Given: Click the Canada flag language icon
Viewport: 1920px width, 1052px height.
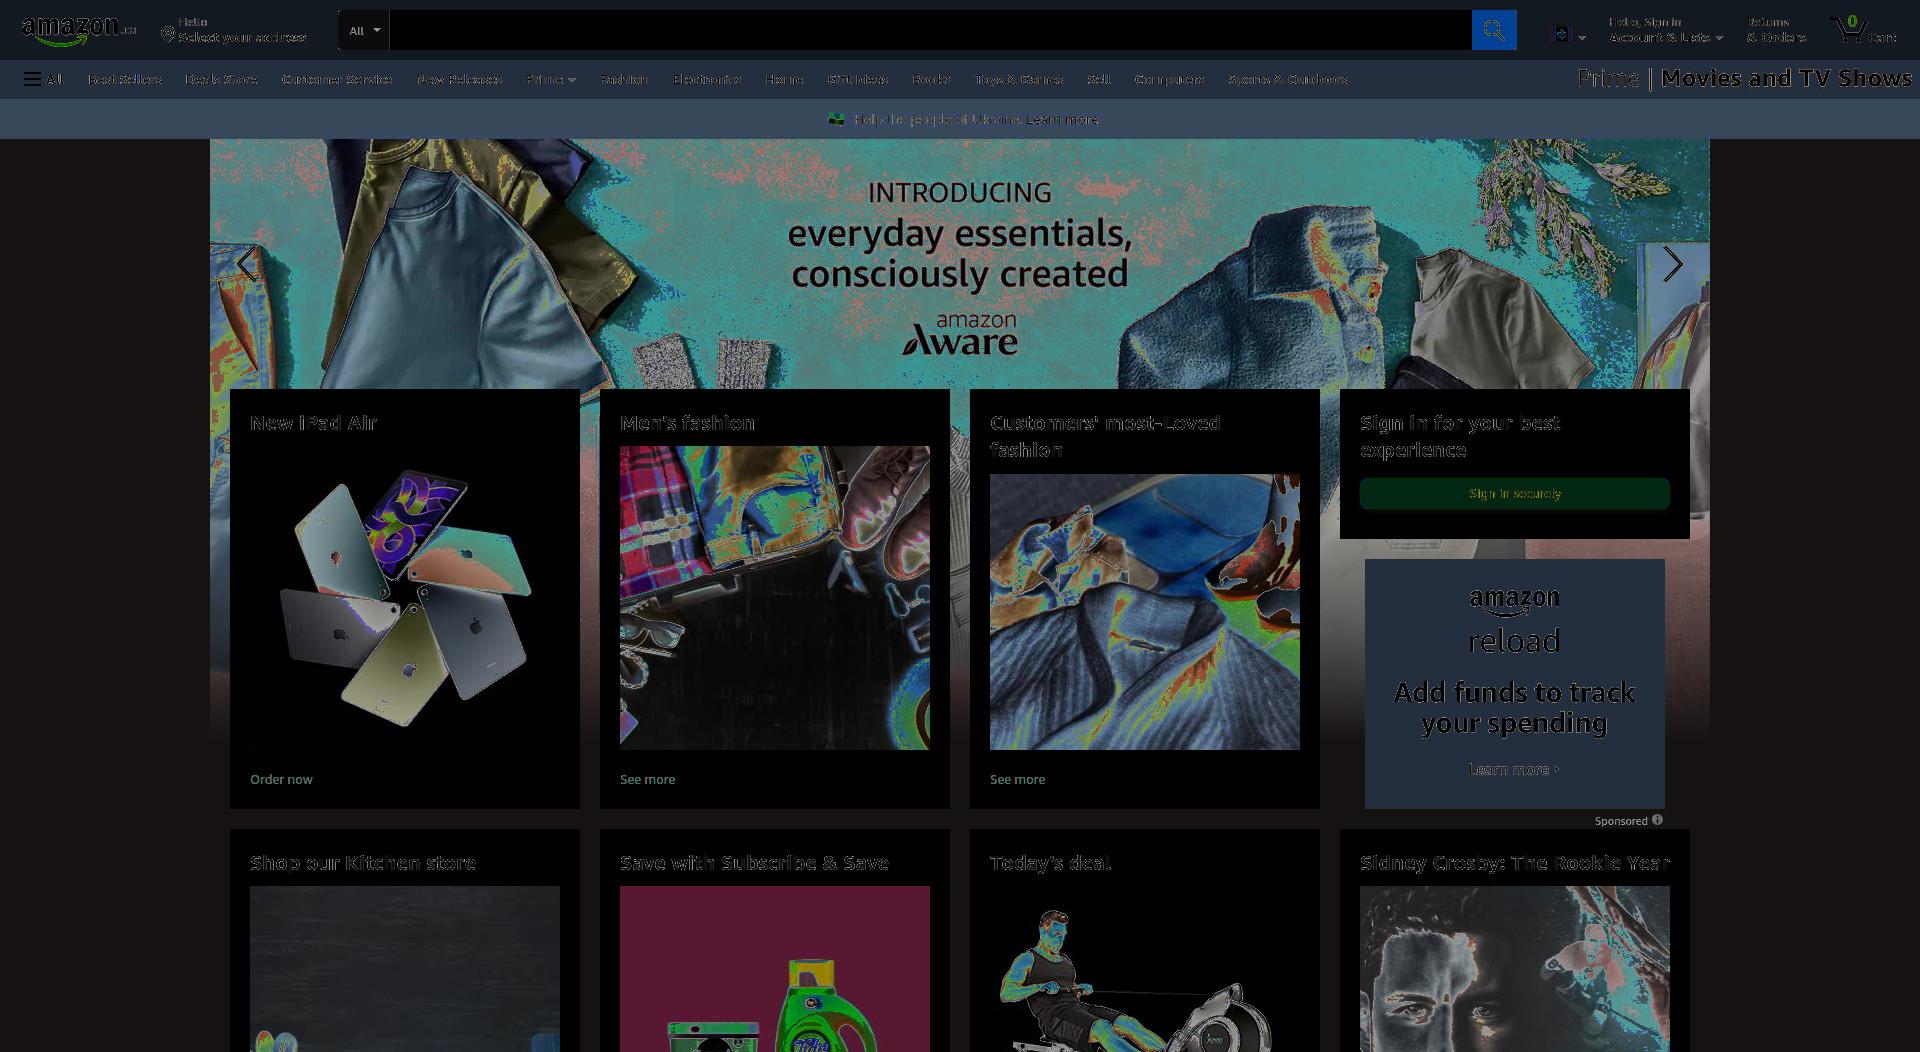Looking at the screenshot, I should point(1561,34).
